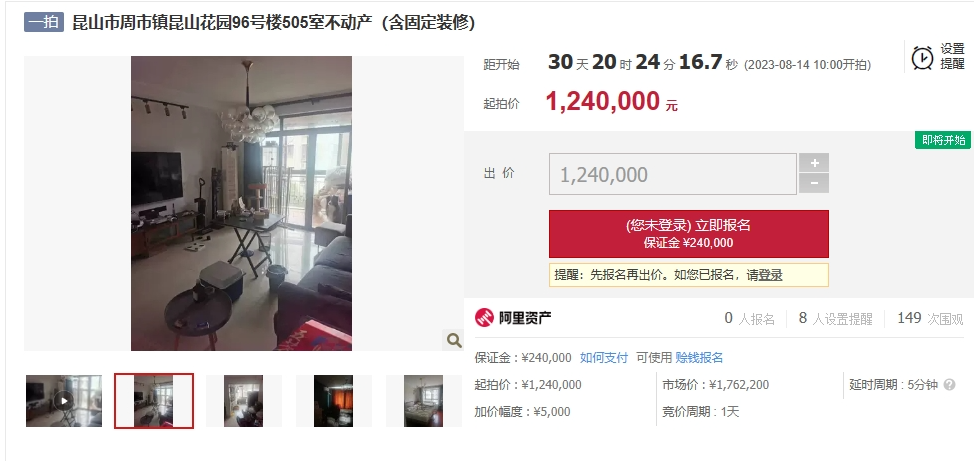Click the question mark help icon beside 延时周期
The image size is (974, 461).
tap(949, 385)
